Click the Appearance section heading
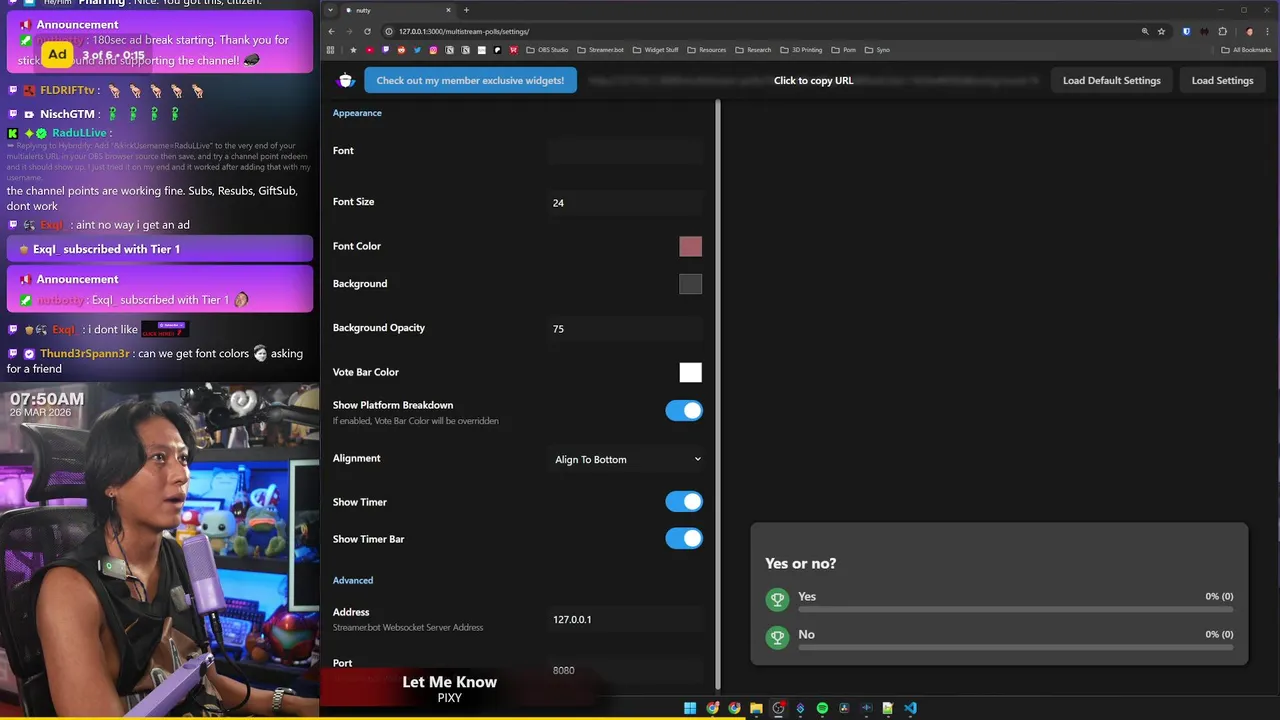 pos(357,113)
